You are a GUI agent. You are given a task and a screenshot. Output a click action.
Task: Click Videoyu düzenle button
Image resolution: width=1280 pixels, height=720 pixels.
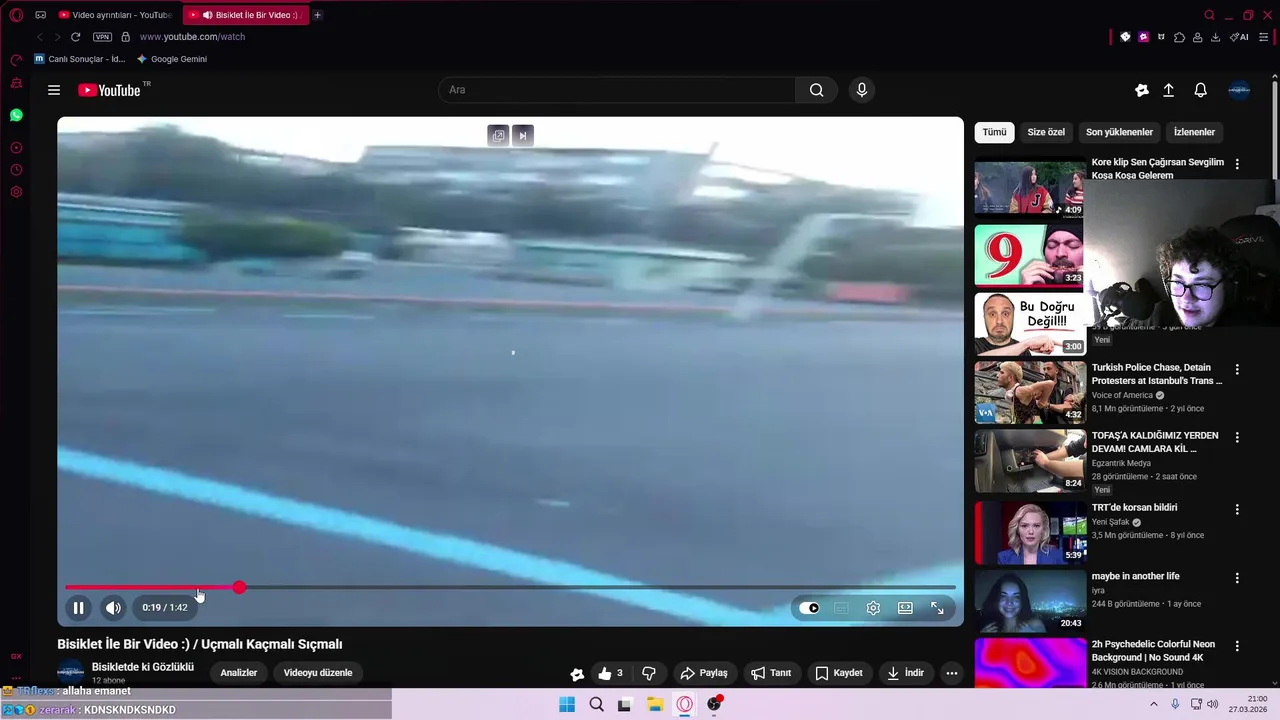coord(318,673)
